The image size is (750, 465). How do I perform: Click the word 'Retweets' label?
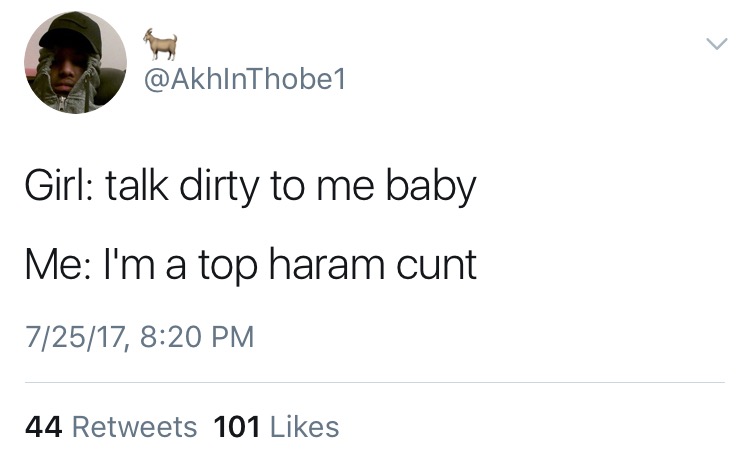(134, 427)
